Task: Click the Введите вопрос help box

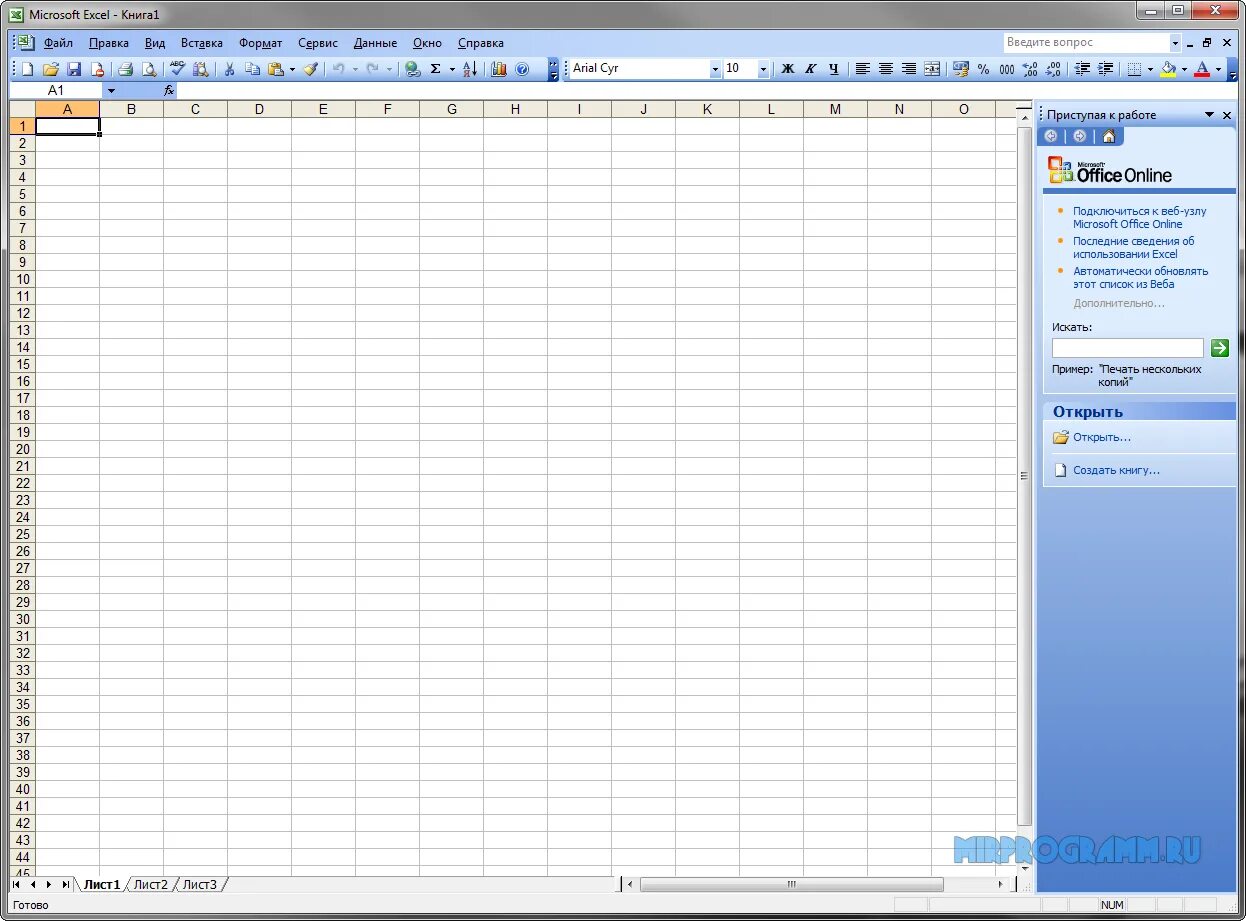Action: [1086, 43]
